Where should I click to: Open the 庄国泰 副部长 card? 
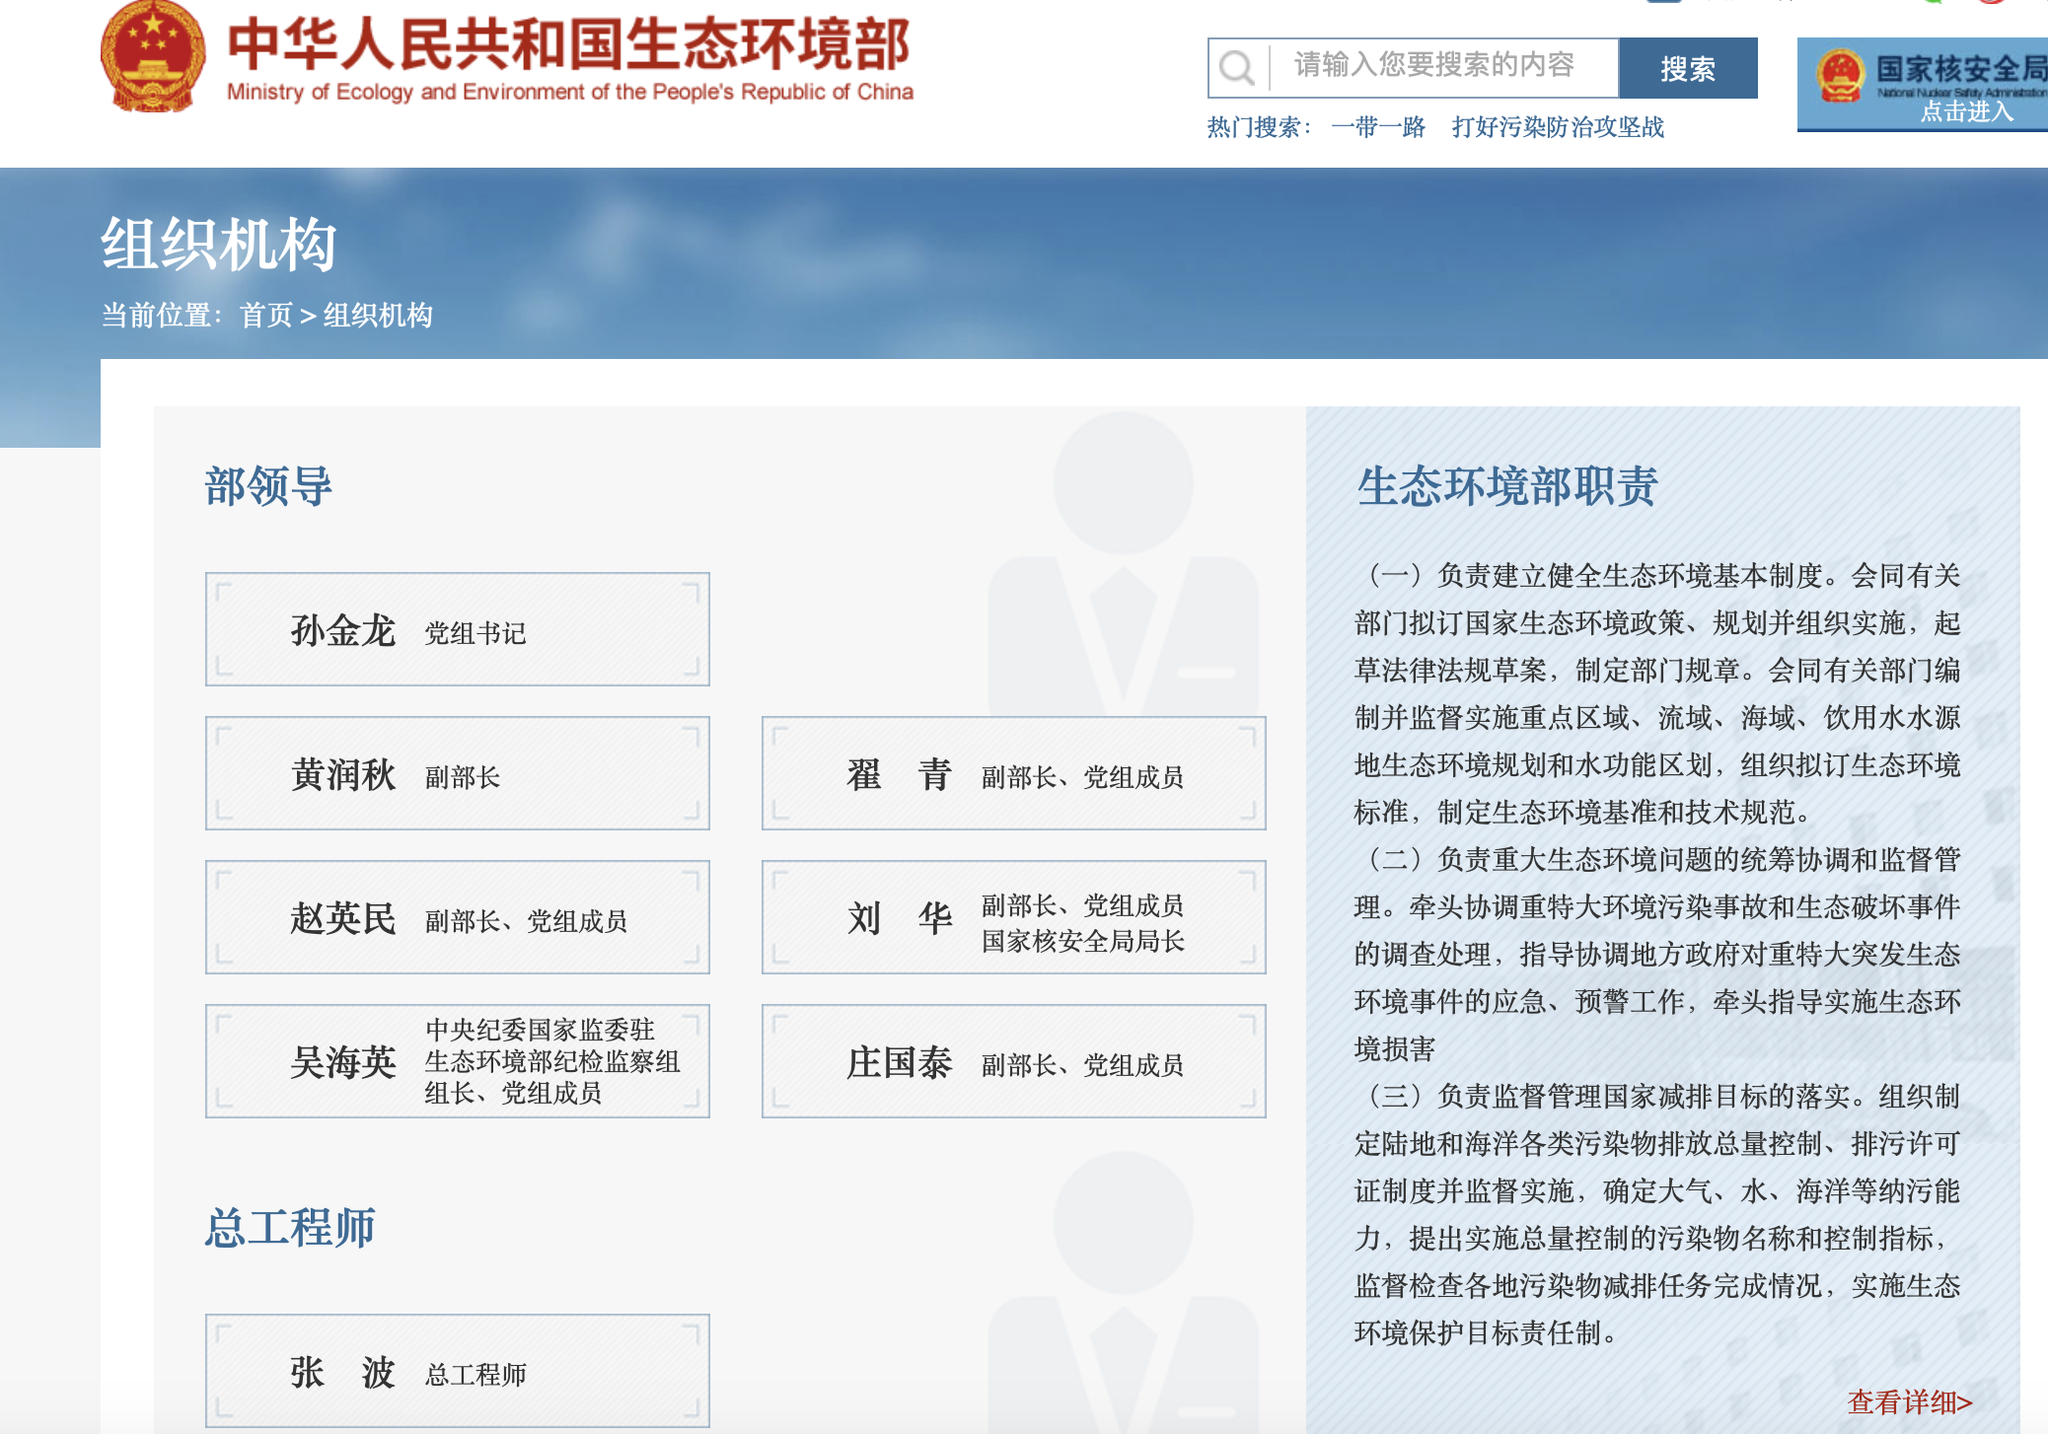tap(1013, 1061)
